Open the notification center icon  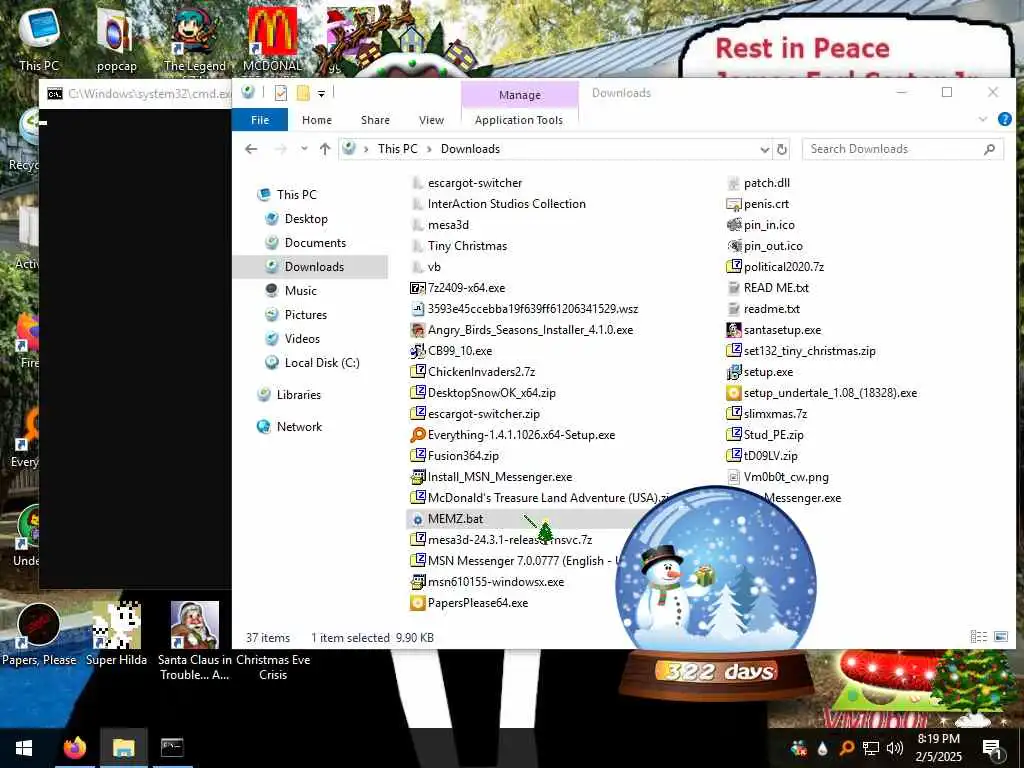(992, 748)
